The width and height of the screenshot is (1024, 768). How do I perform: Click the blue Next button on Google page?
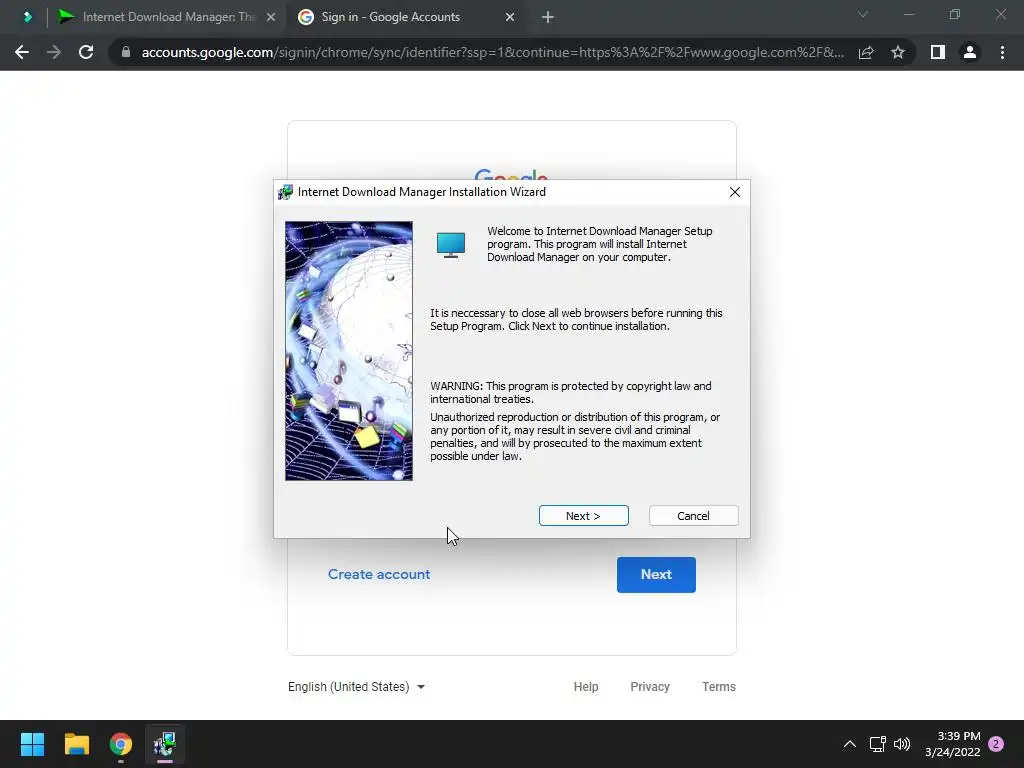click(656, 575)
